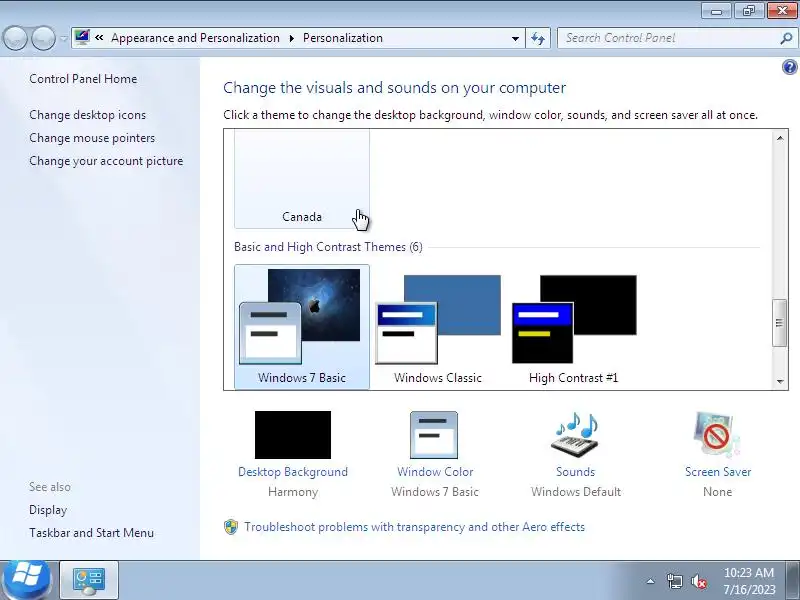Click the double chevron in the breadcrumb
The width and height of the screenshot is (800, 600).
(x=99, y=37)
